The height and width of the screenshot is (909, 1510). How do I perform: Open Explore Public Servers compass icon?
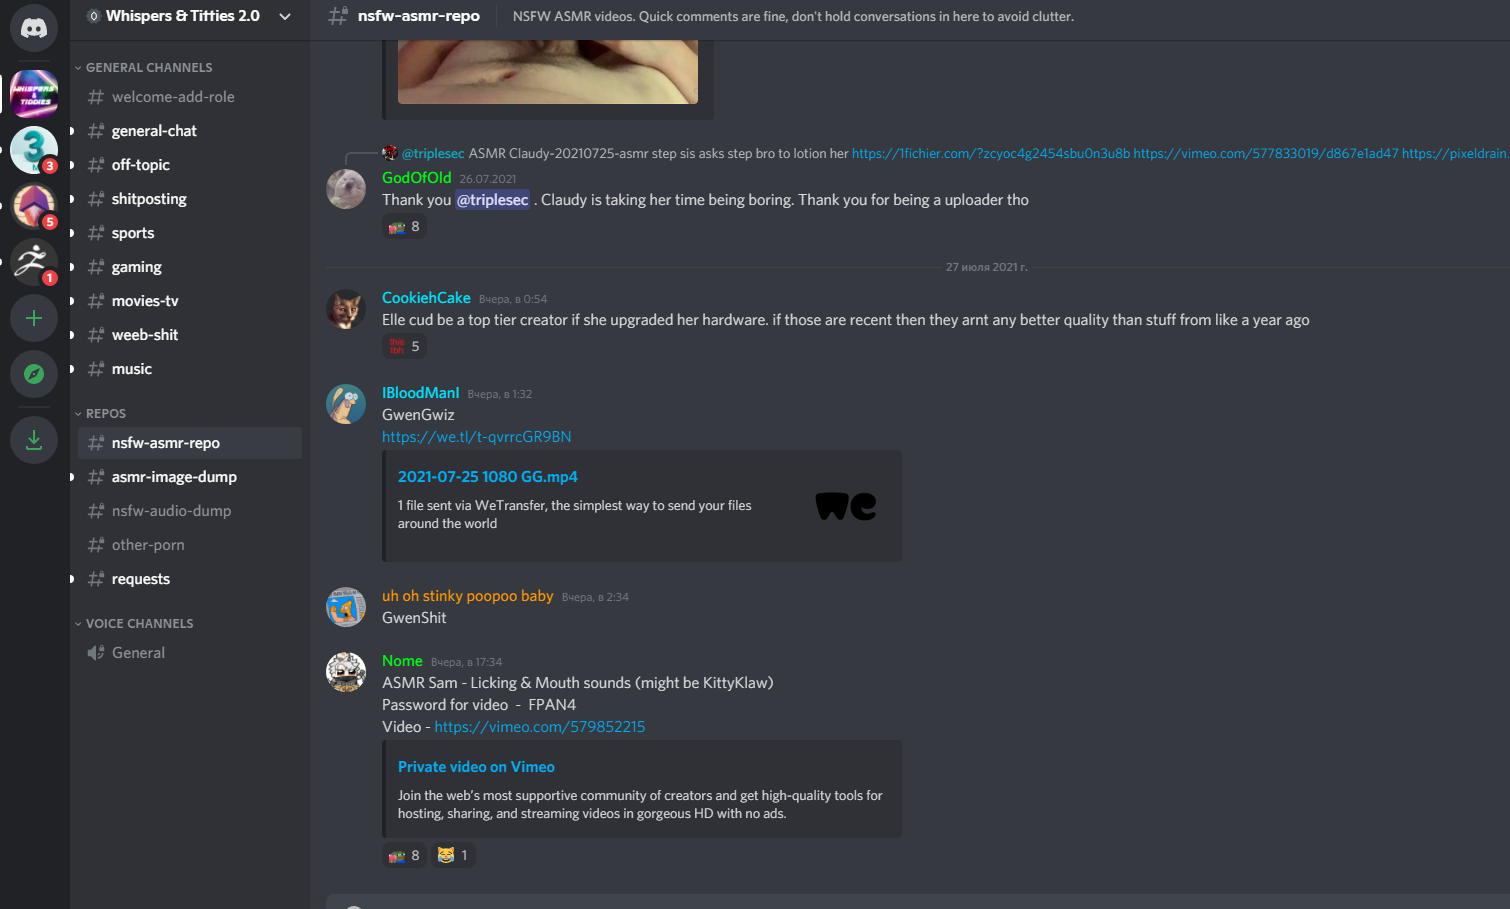[34, 374]
